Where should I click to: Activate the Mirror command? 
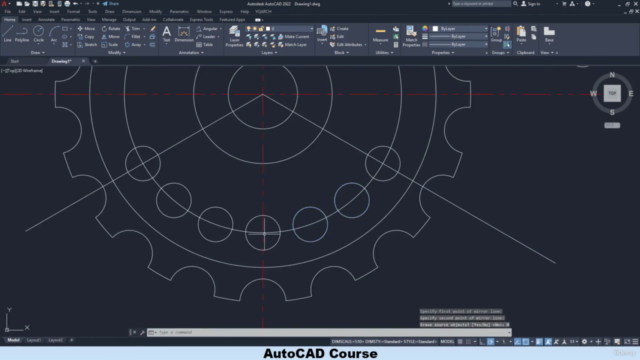point(111,37)
